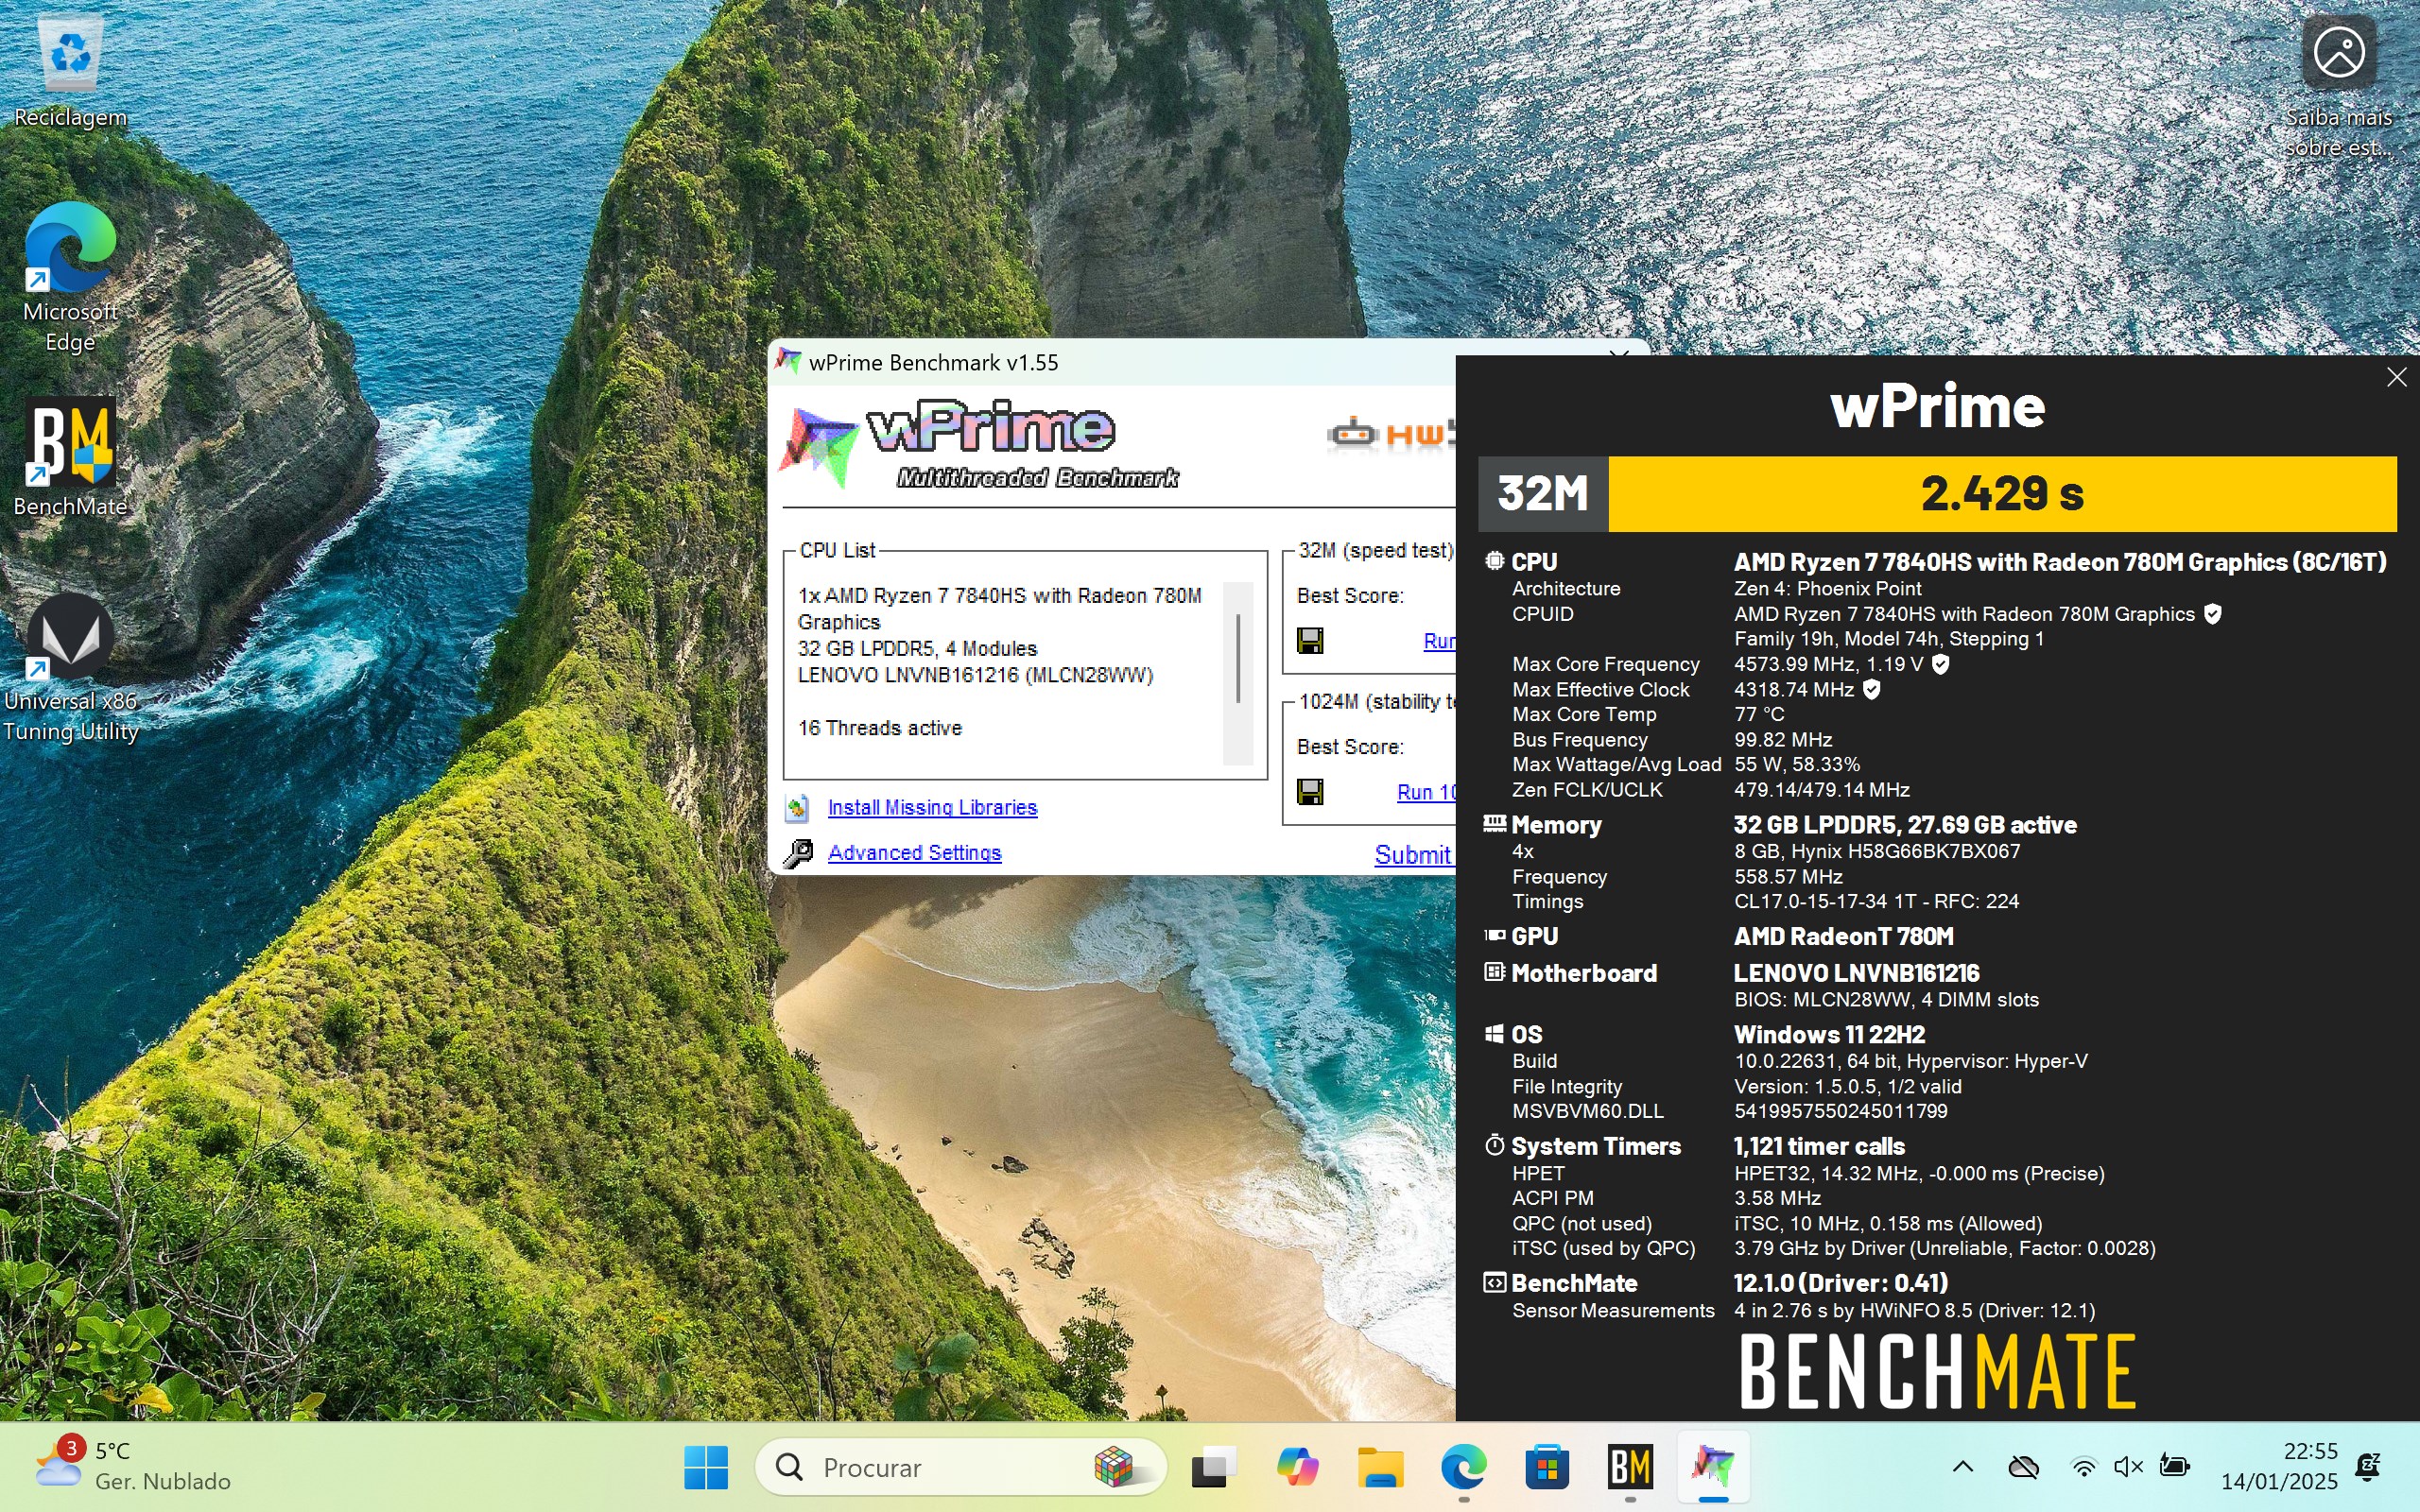2420x1512 pixels.
Task: Open Universal x86 Tuning Utility shortcut
Action: [x=70, y=668]
